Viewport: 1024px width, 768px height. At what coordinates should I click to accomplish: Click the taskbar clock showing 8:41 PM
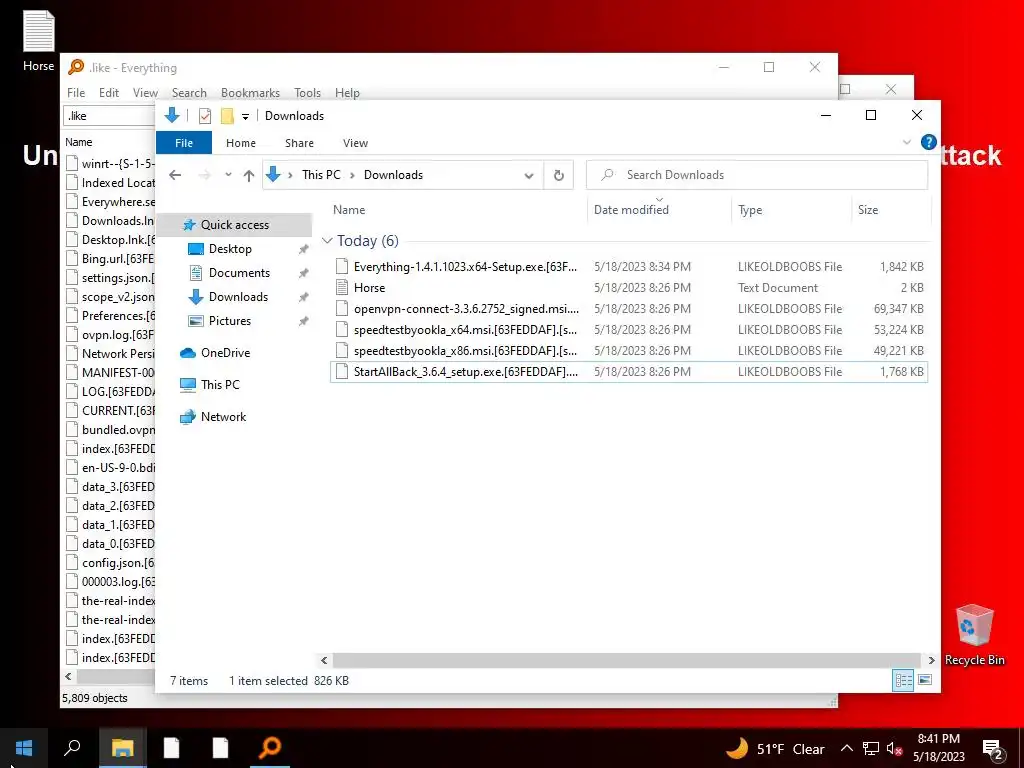click(x=938, y=748)
